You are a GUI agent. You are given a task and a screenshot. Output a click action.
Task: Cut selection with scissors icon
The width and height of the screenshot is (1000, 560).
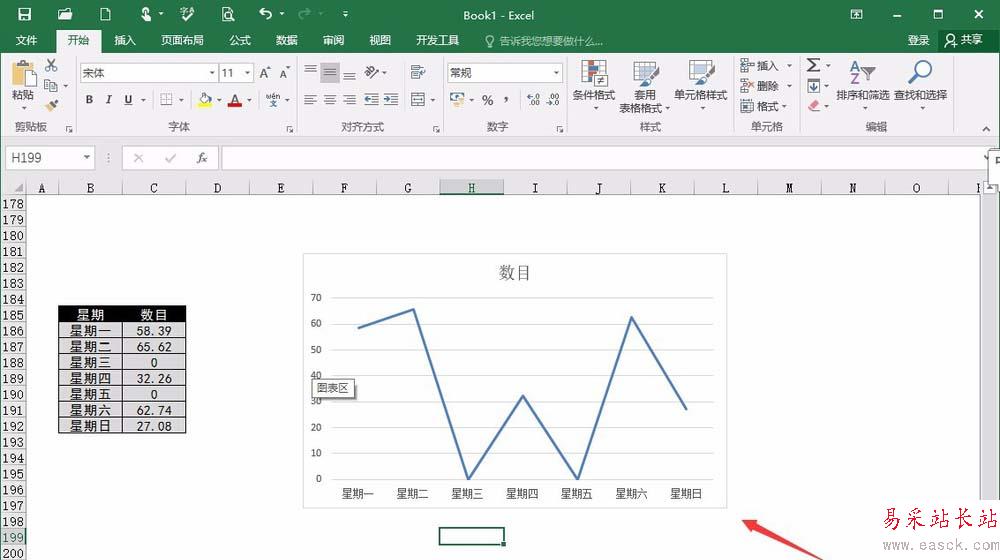(x=51, y=65)
